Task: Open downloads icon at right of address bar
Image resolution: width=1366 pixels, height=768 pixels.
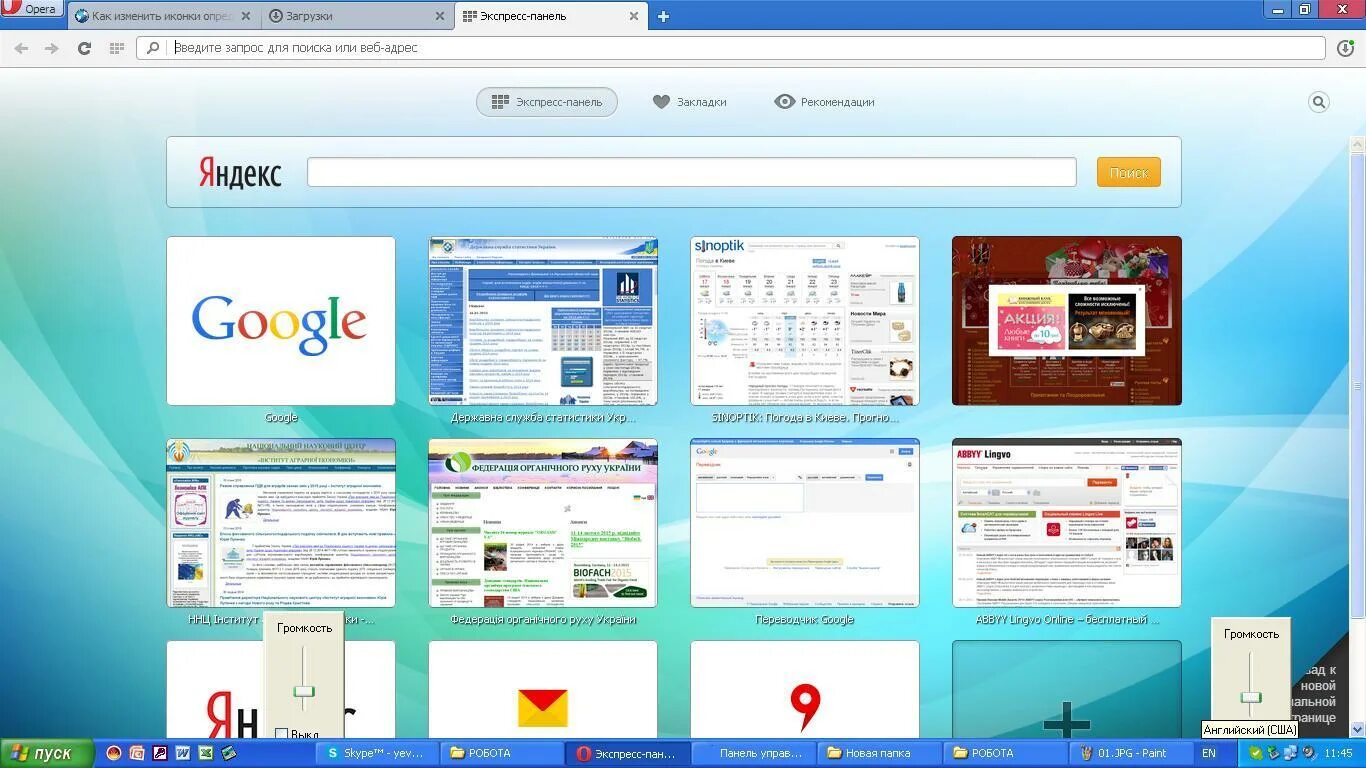Action: (1345, 48)
